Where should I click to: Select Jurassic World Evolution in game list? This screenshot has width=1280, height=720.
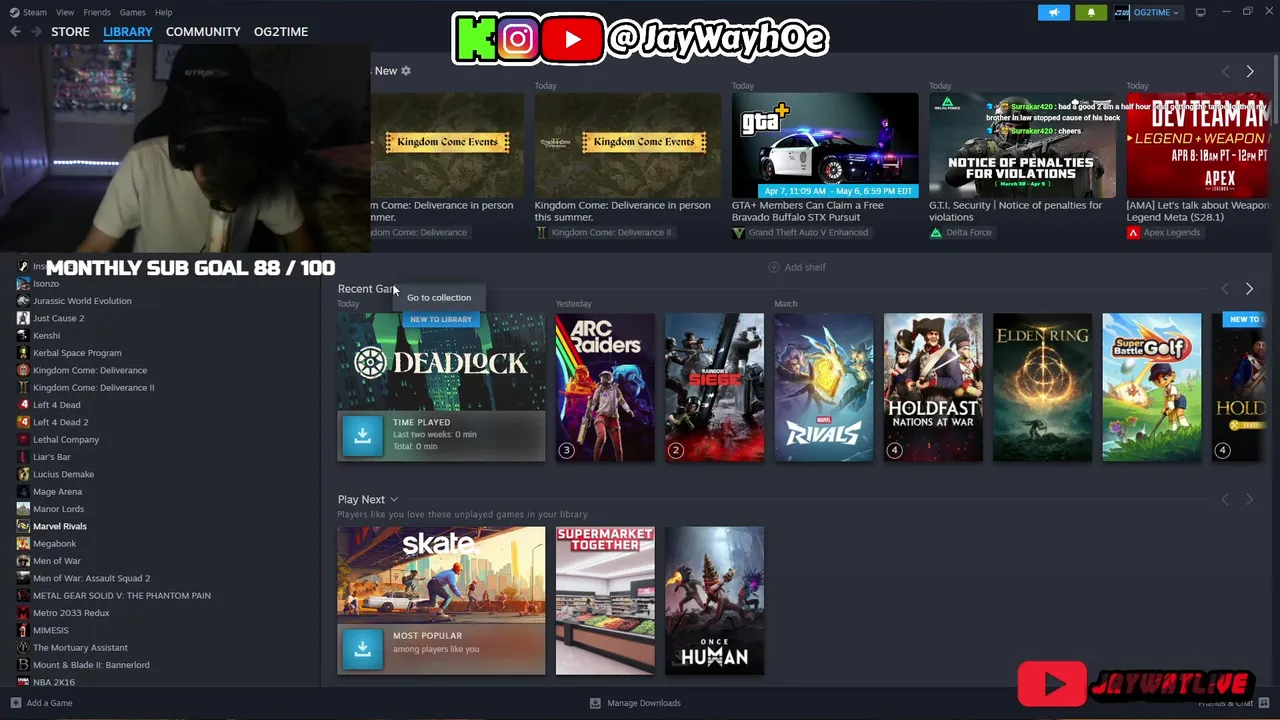click(x=82, y=301)
